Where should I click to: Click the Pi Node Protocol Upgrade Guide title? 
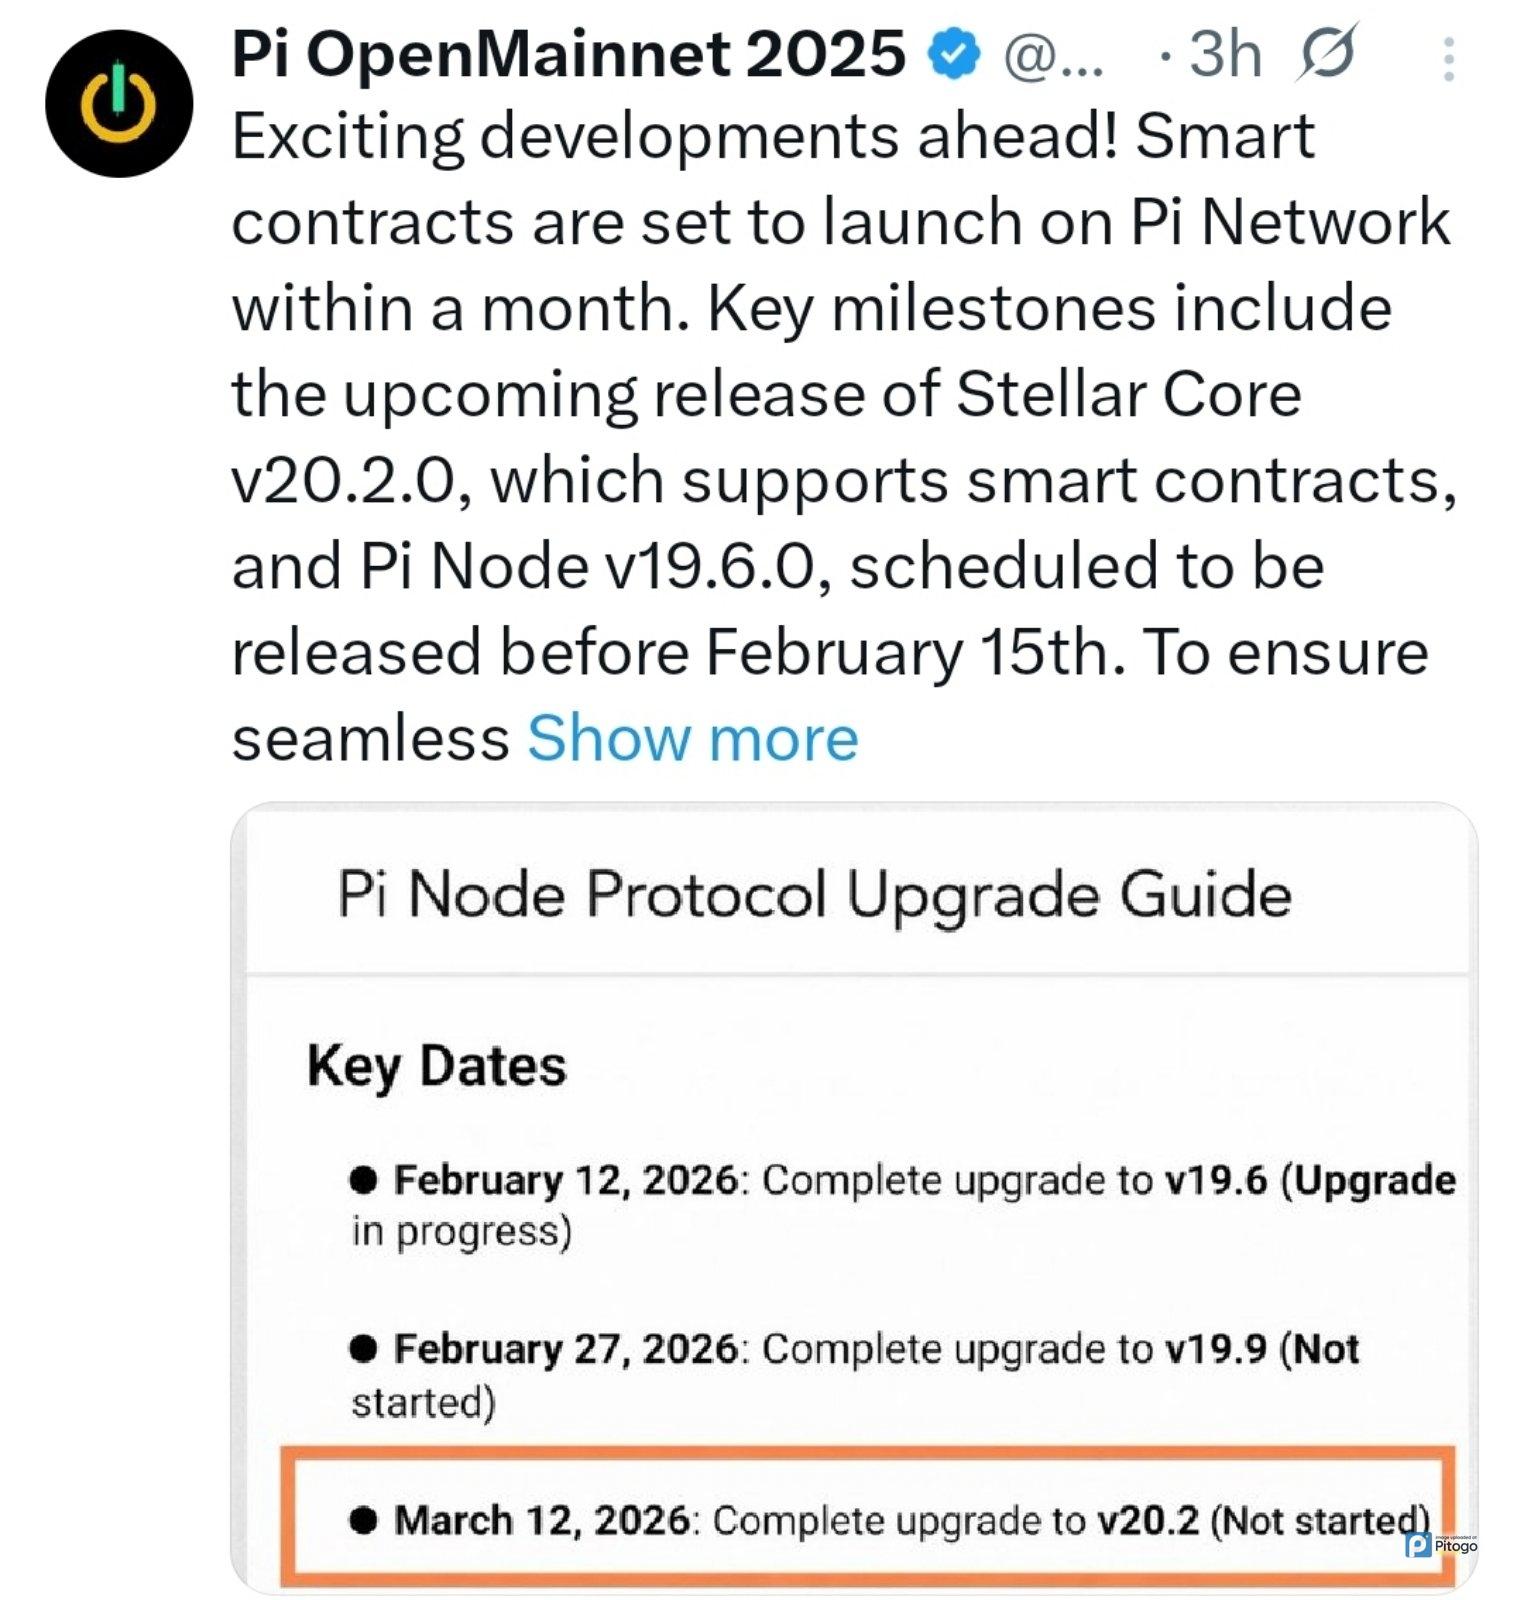point(814,893)
